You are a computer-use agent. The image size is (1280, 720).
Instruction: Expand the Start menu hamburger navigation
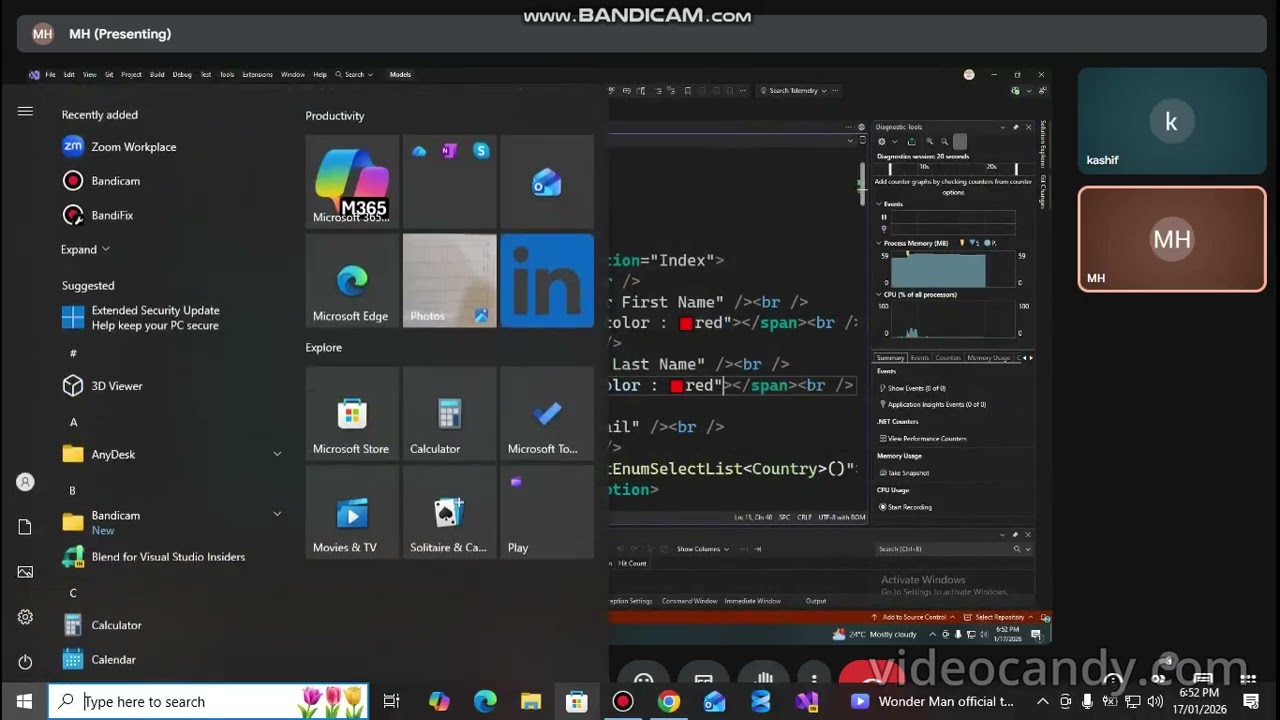coord(25,111)
